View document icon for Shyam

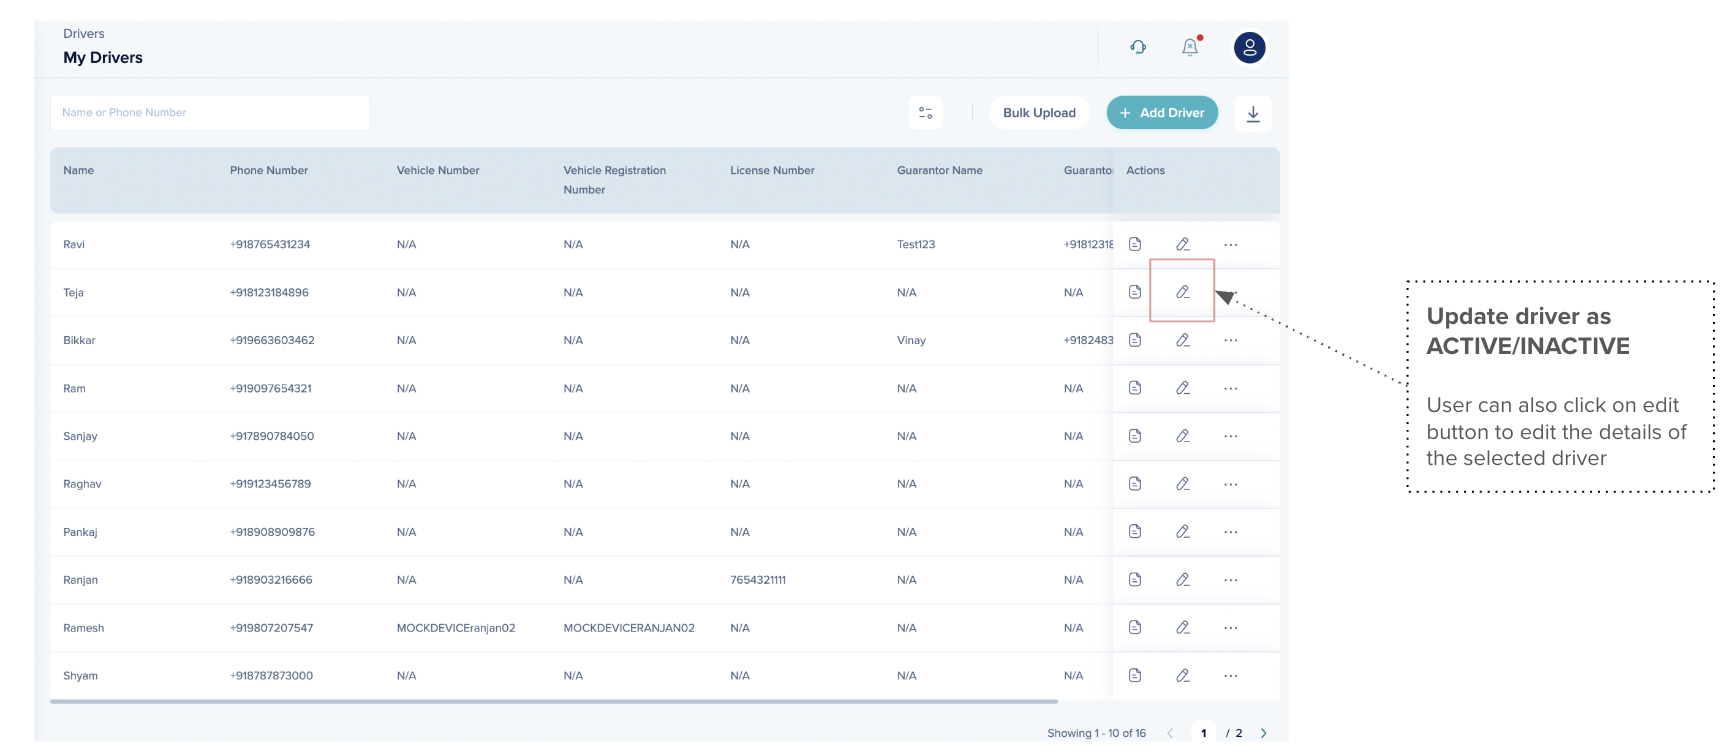pyautogui.click(x=1135, y=676)
